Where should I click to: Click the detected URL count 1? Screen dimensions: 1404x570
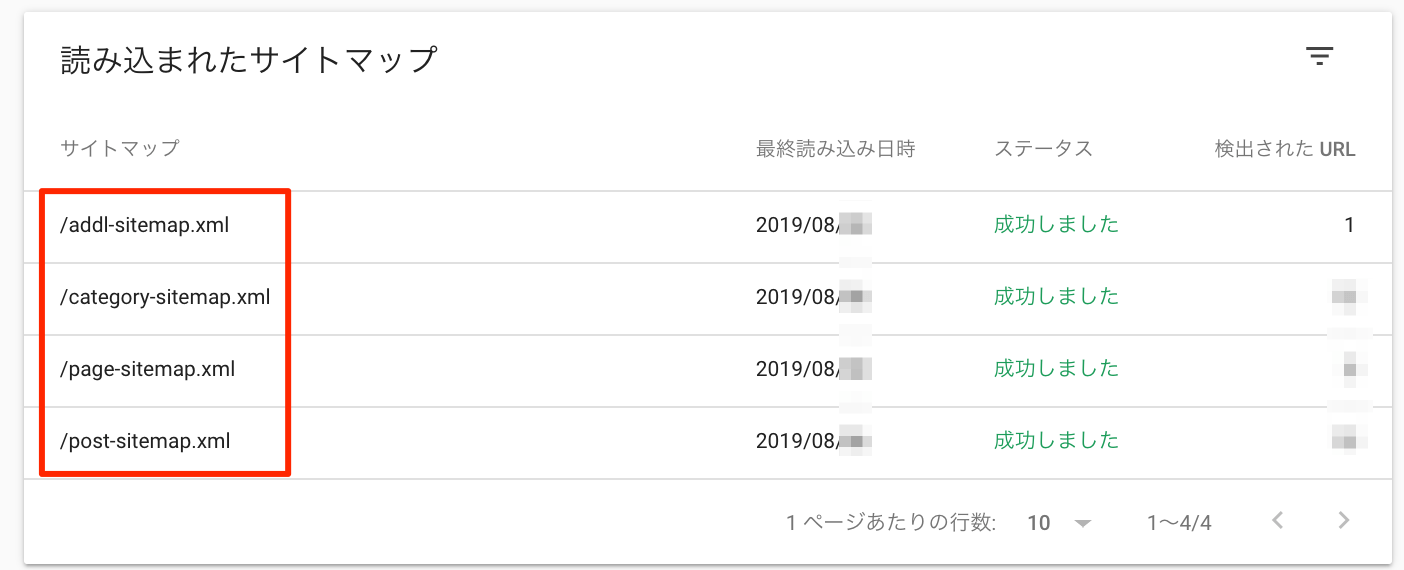(x=1349, y=225)
